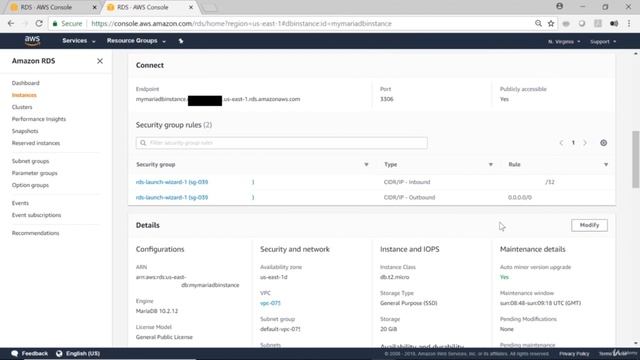This screenshot has width=640, height=360.
Task: Close the first RDS browser tab
Action: tap(95, 7)
